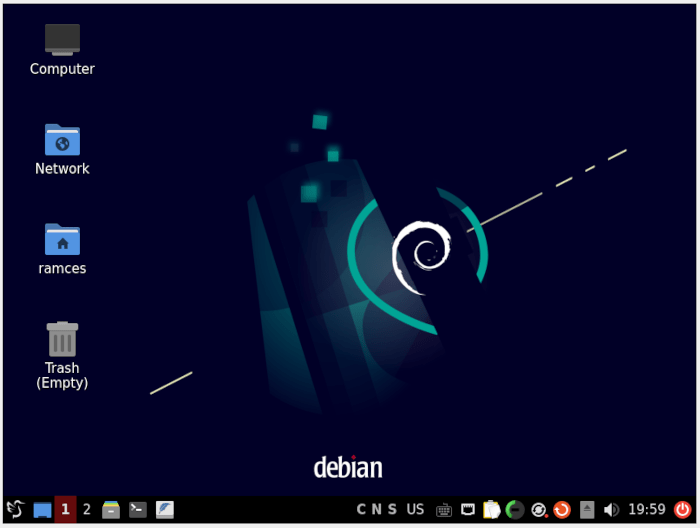Switch to workspace 2 in pager
Screen dimensions: 700x528
pos(87,509)
